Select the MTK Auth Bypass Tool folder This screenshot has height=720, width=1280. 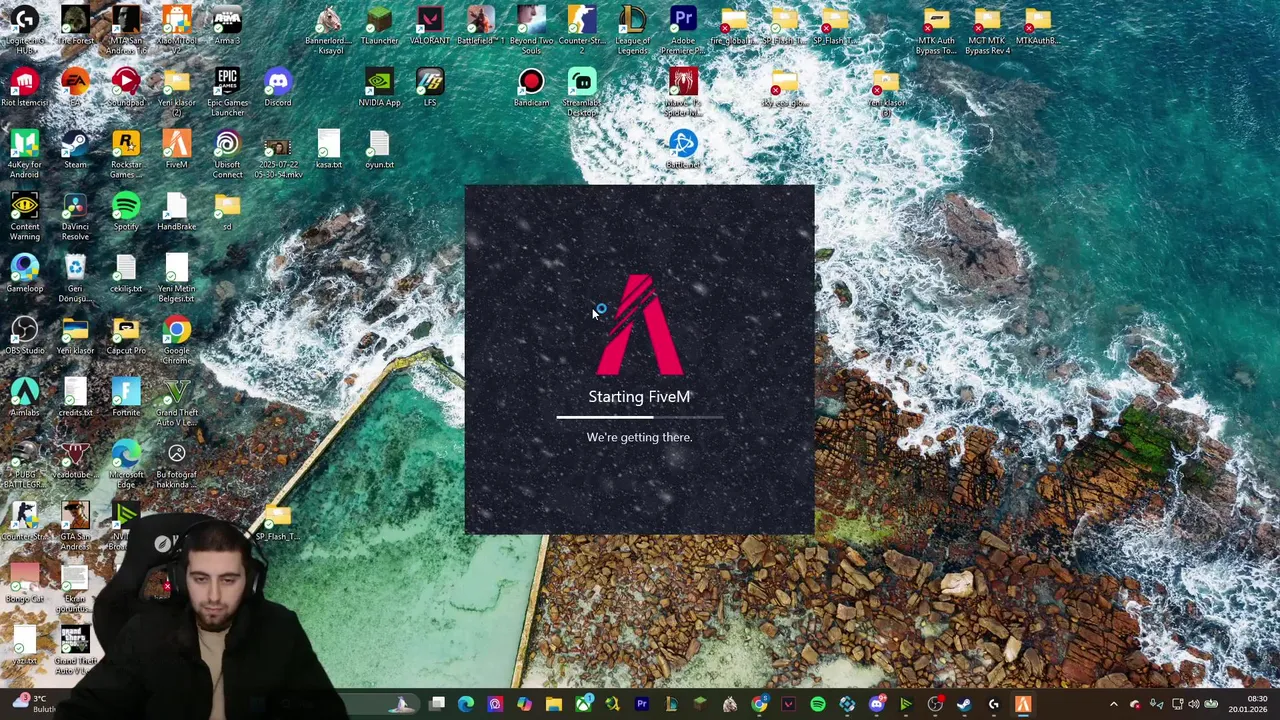(936, 28)
